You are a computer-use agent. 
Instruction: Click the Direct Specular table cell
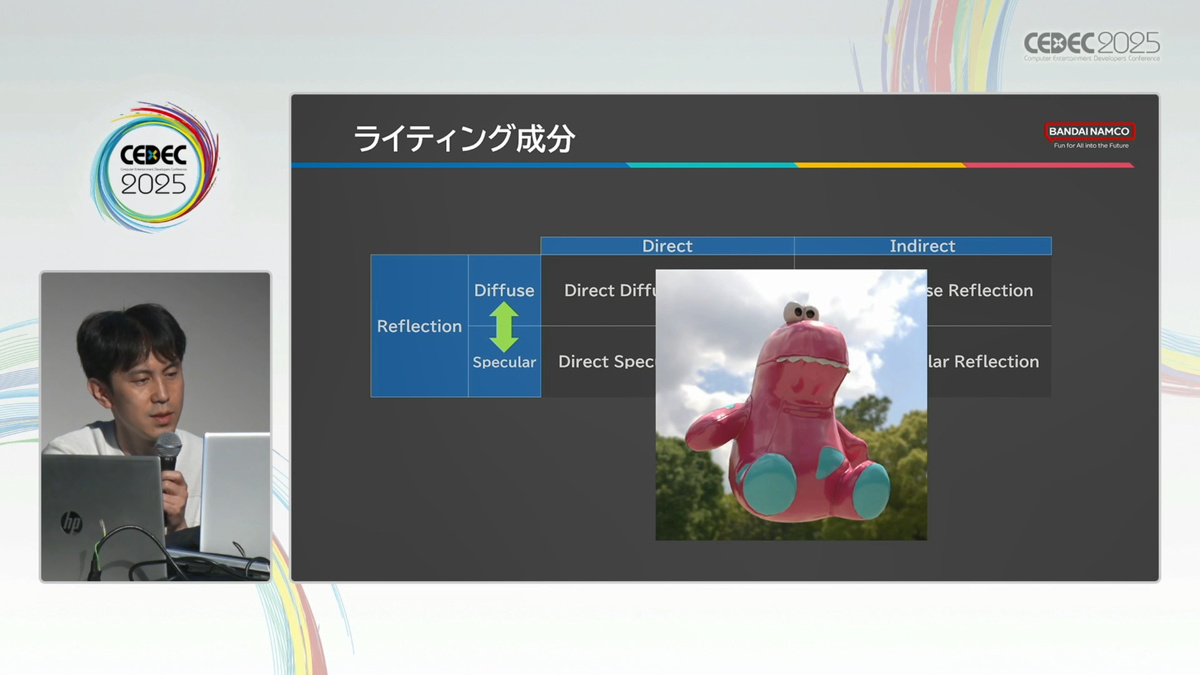(598, 361)
